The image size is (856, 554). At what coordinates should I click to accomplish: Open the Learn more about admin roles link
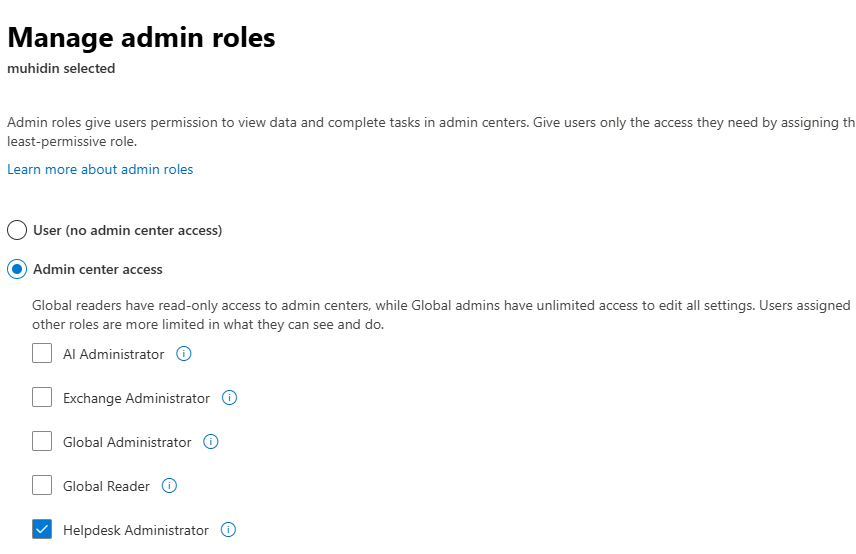[100, 169]
